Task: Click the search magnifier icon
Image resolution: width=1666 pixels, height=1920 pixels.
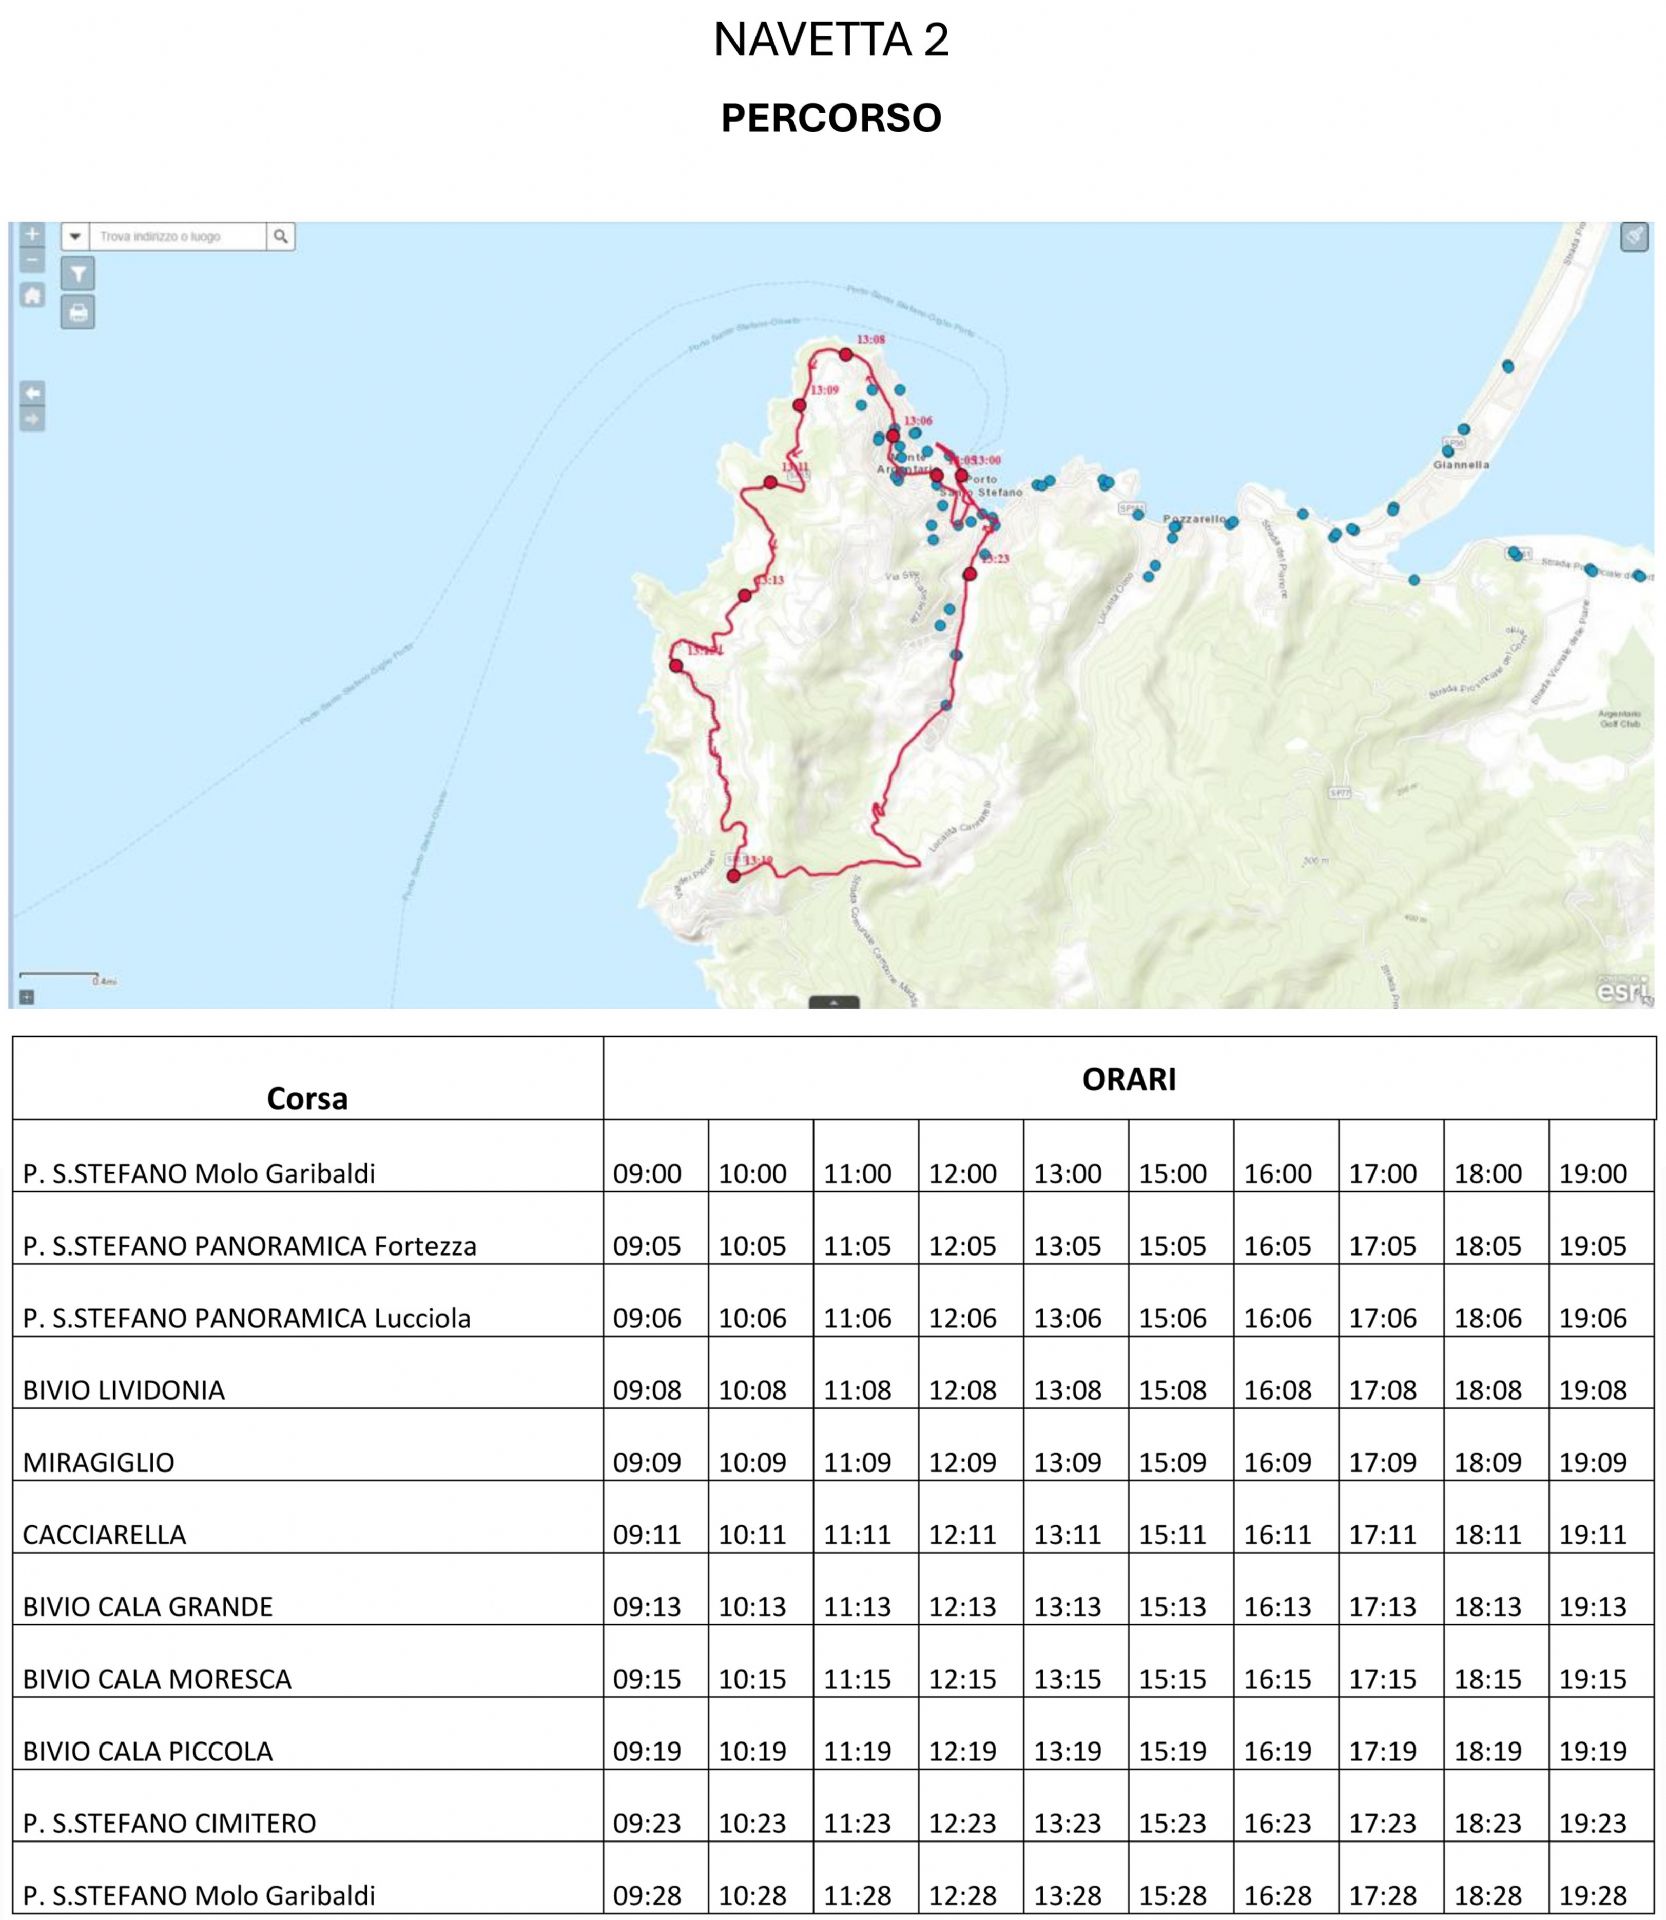Action: tap(281, 236)
